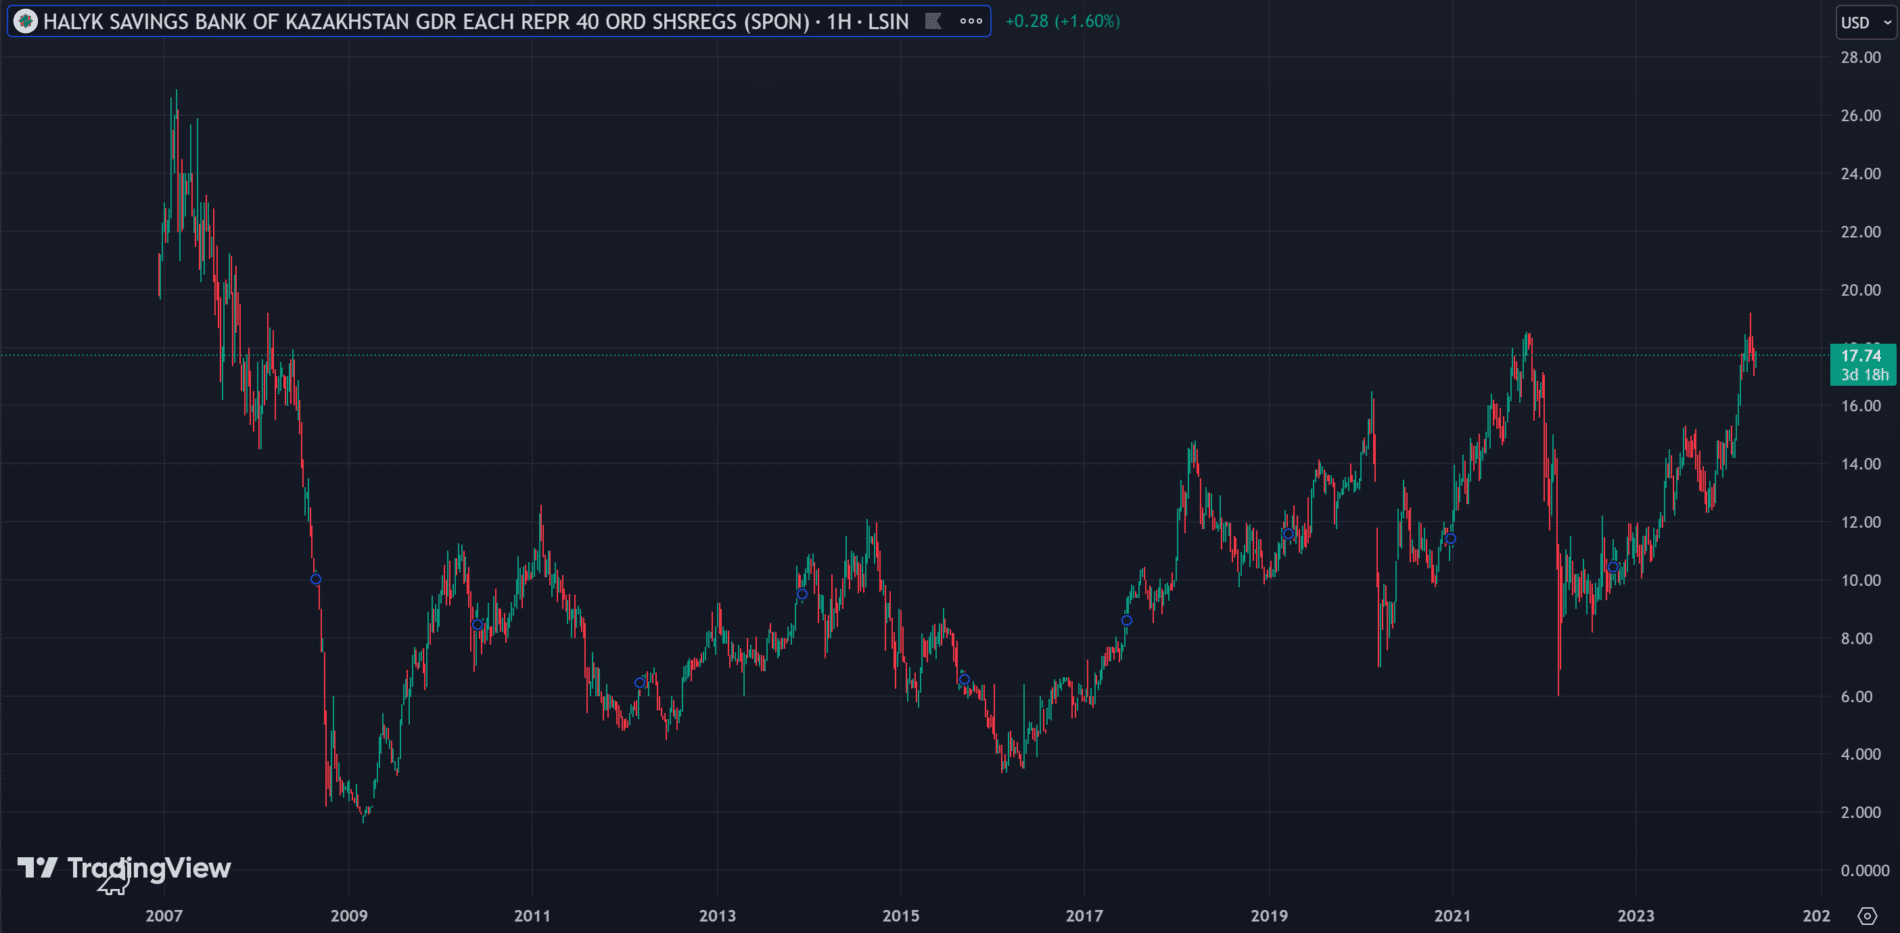The width and height of the screenshot is (1900, 933).
Task: Select the event marker circle near 2021
Action: click(1451, 539)
